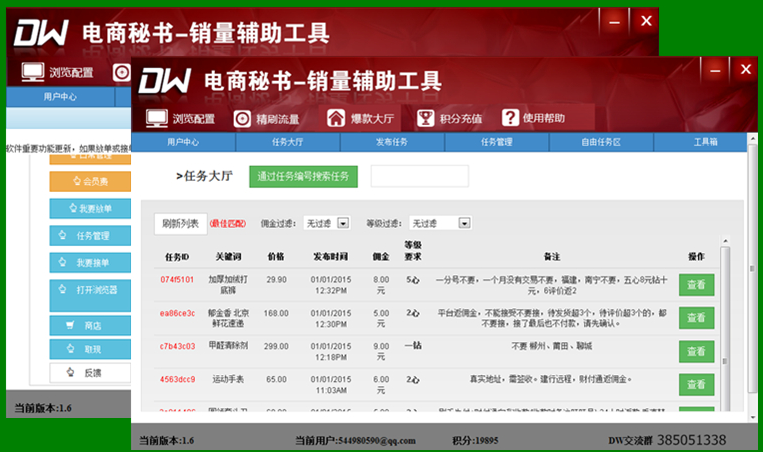Click task ID c7b43c03

[x=177, y=346]
